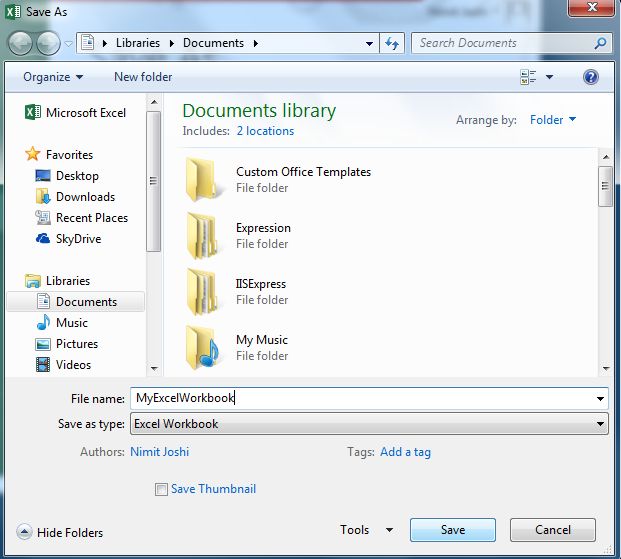Select Documents in the address breadcrumb
The height and width of the screenshot is (559, 621).
(x=213, y=43)
